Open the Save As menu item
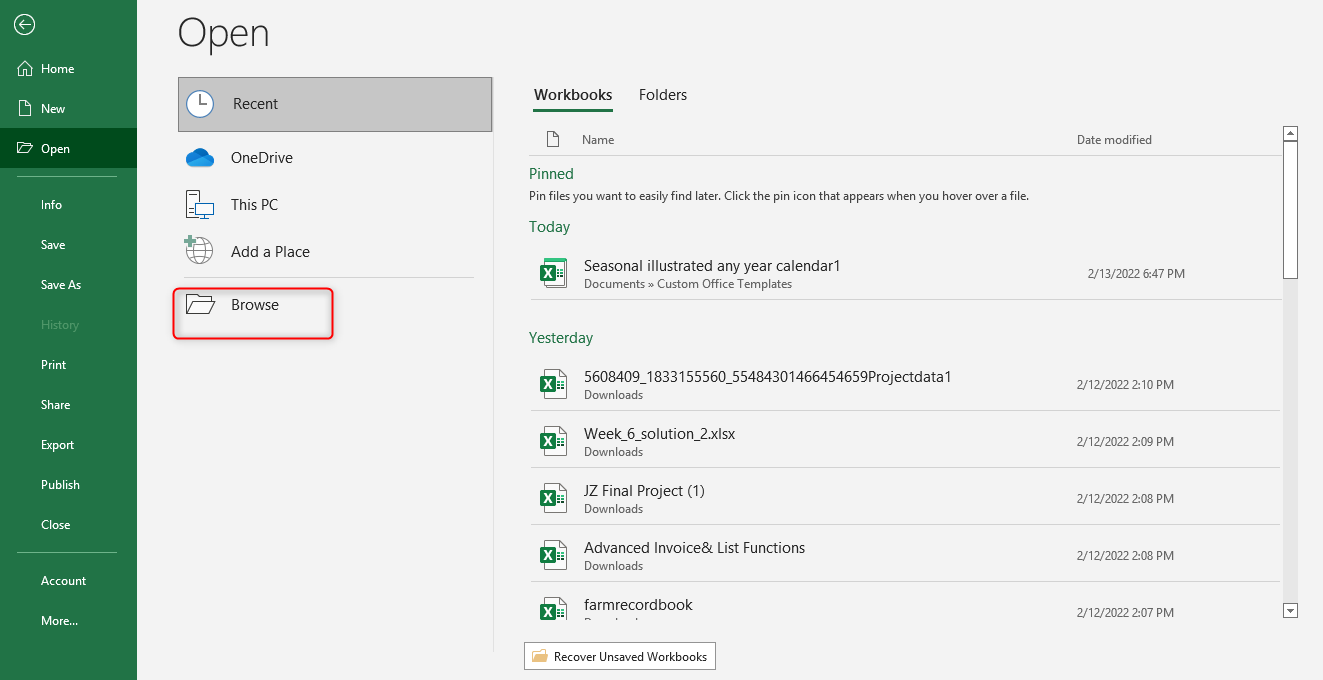The image size is (1323, 680). [x=61, y=285]
